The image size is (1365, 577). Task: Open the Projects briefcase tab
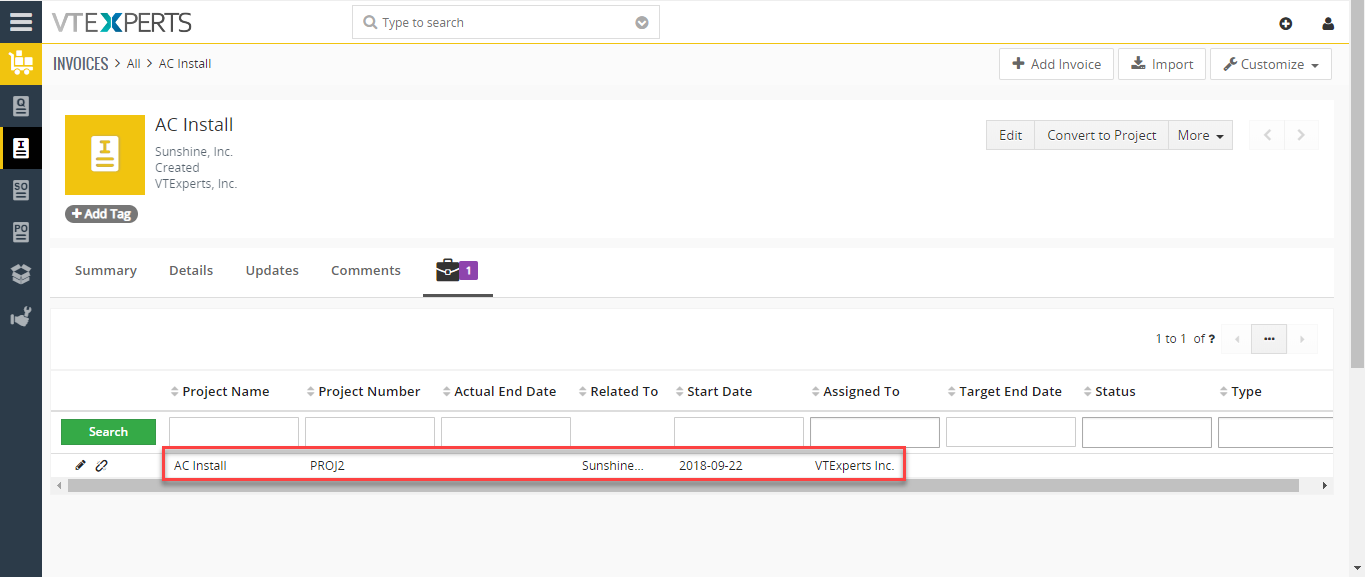click(458, 270)
